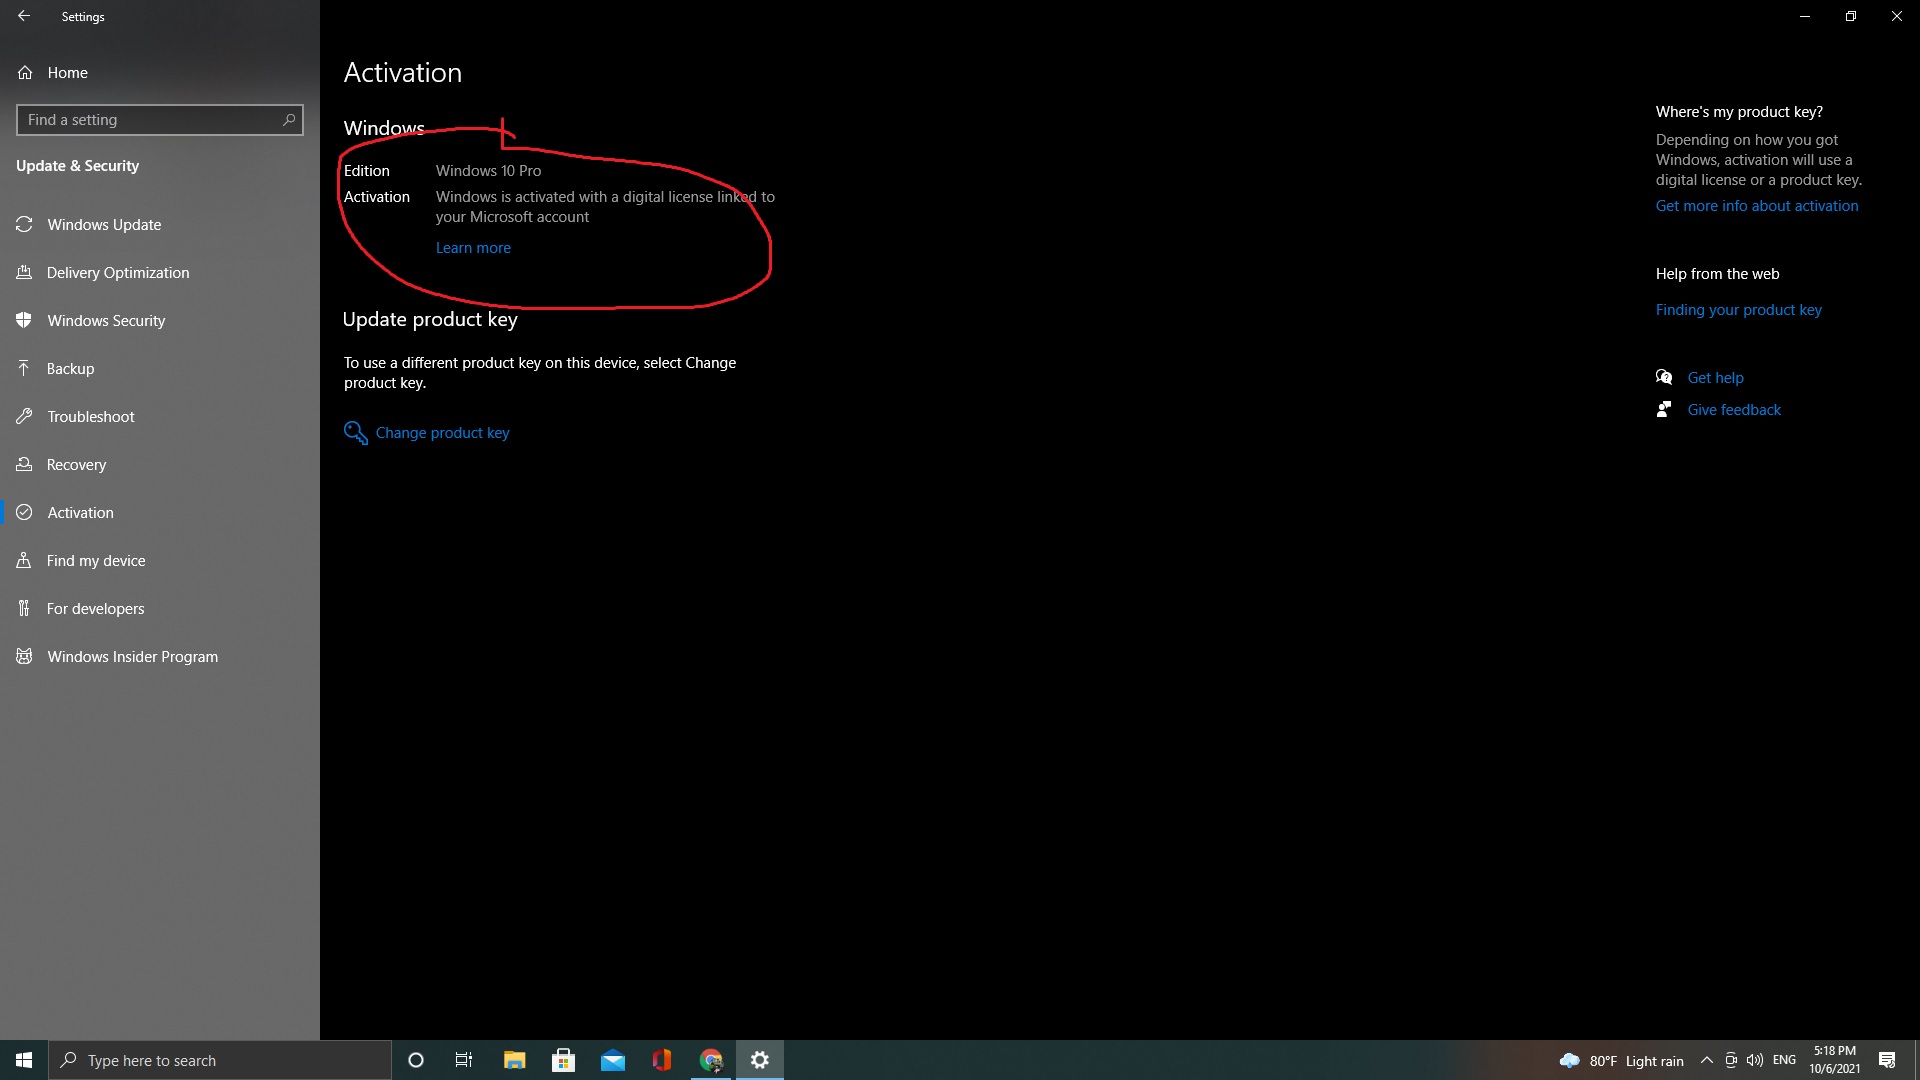Click the Help from the web heading
Image resolution: width=1920 pixels, height=1080 pixels.
[x=1717, y=274]
